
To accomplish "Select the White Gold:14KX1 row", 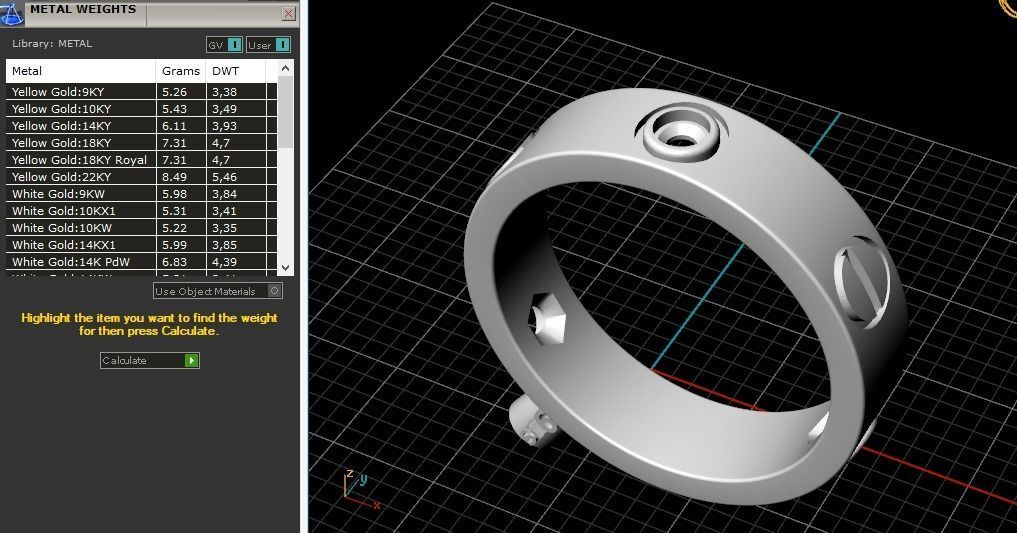I will (x=141, y=244).
